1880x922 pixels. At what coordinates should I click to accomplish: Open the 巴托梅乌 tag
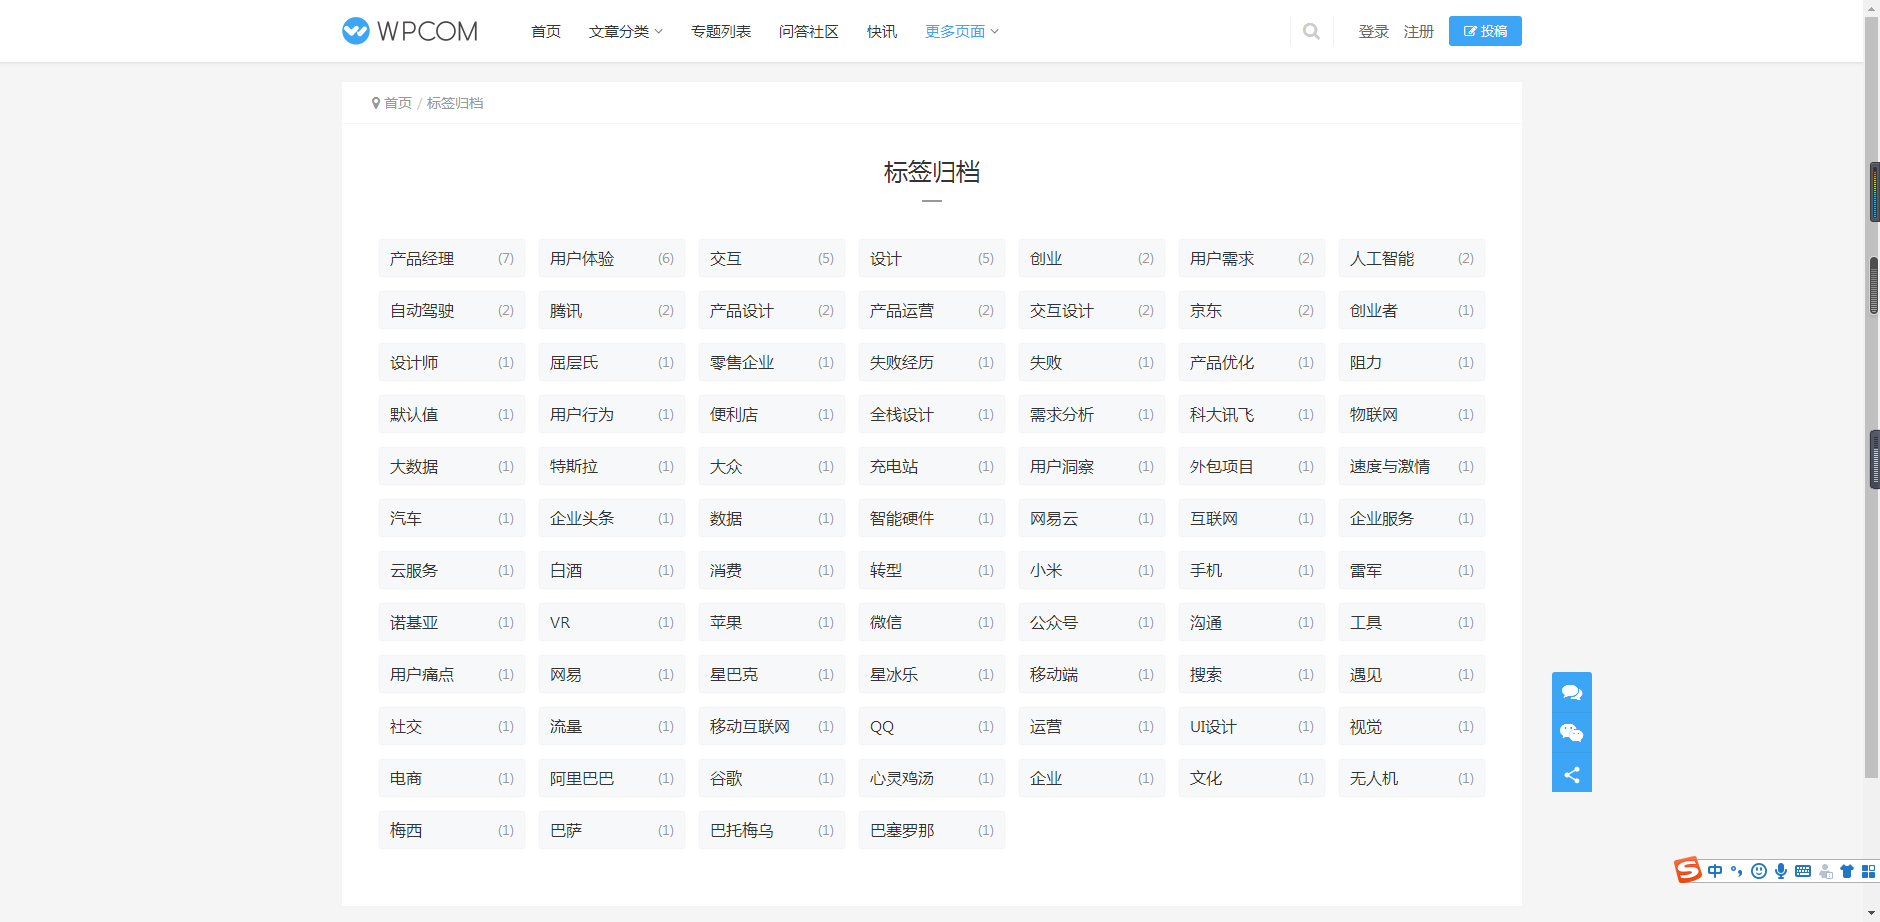[772, 830]
